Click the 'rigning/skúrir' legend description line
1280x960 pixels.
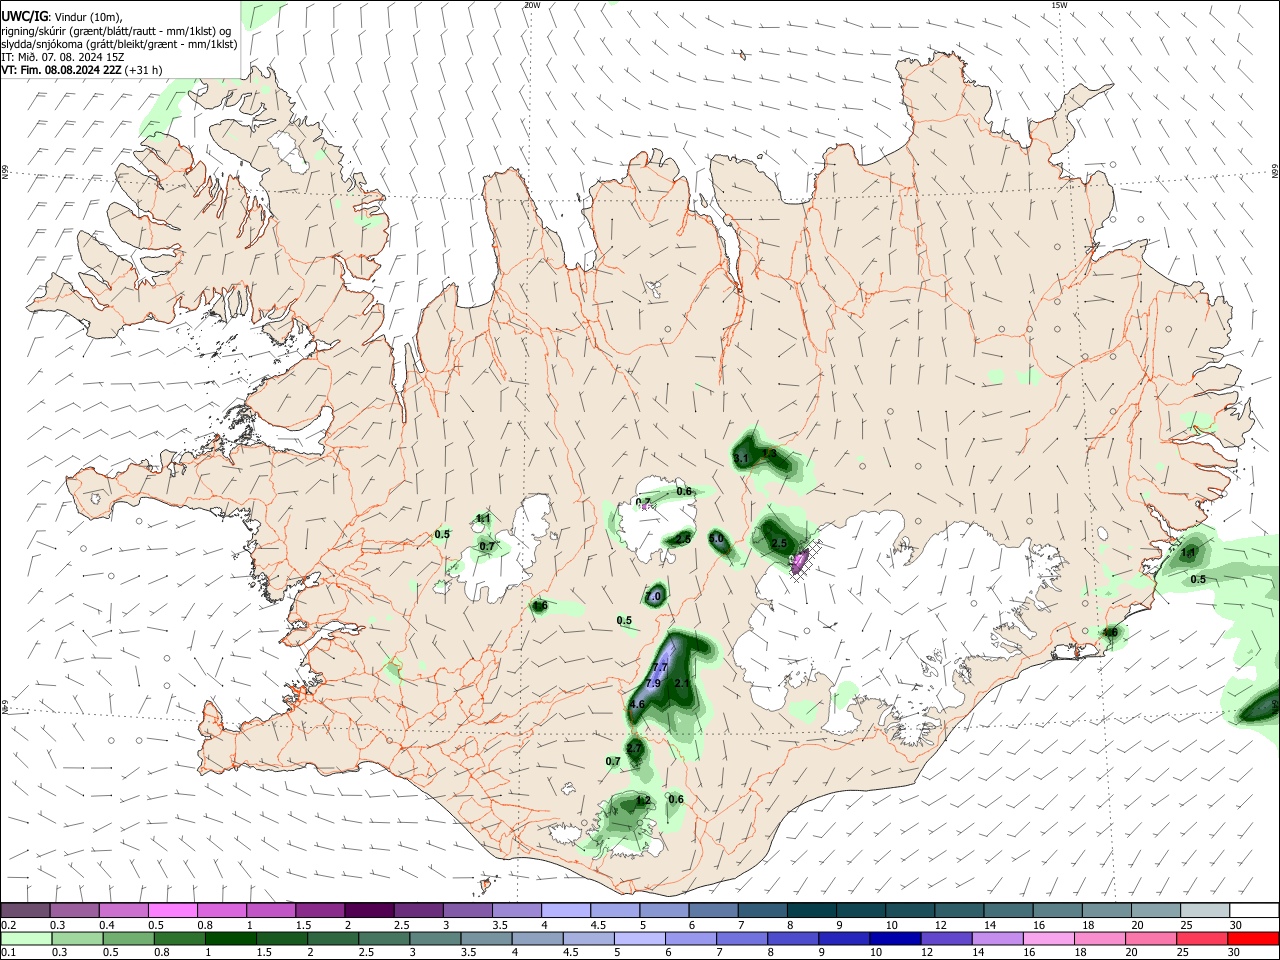tap(116, 31)
